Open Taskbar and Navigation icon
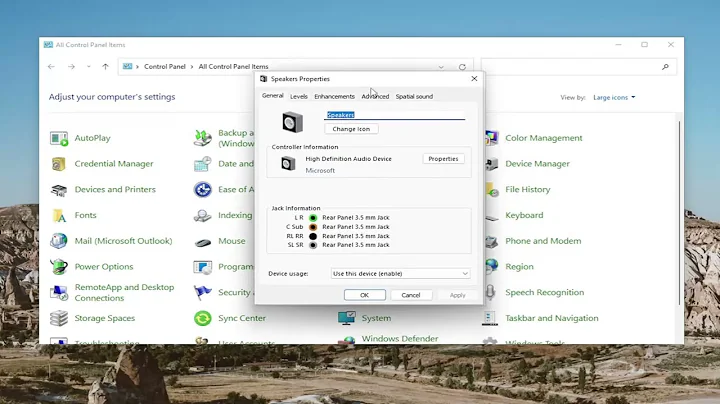This screenshot has width=720, height=404. point(489,318)
